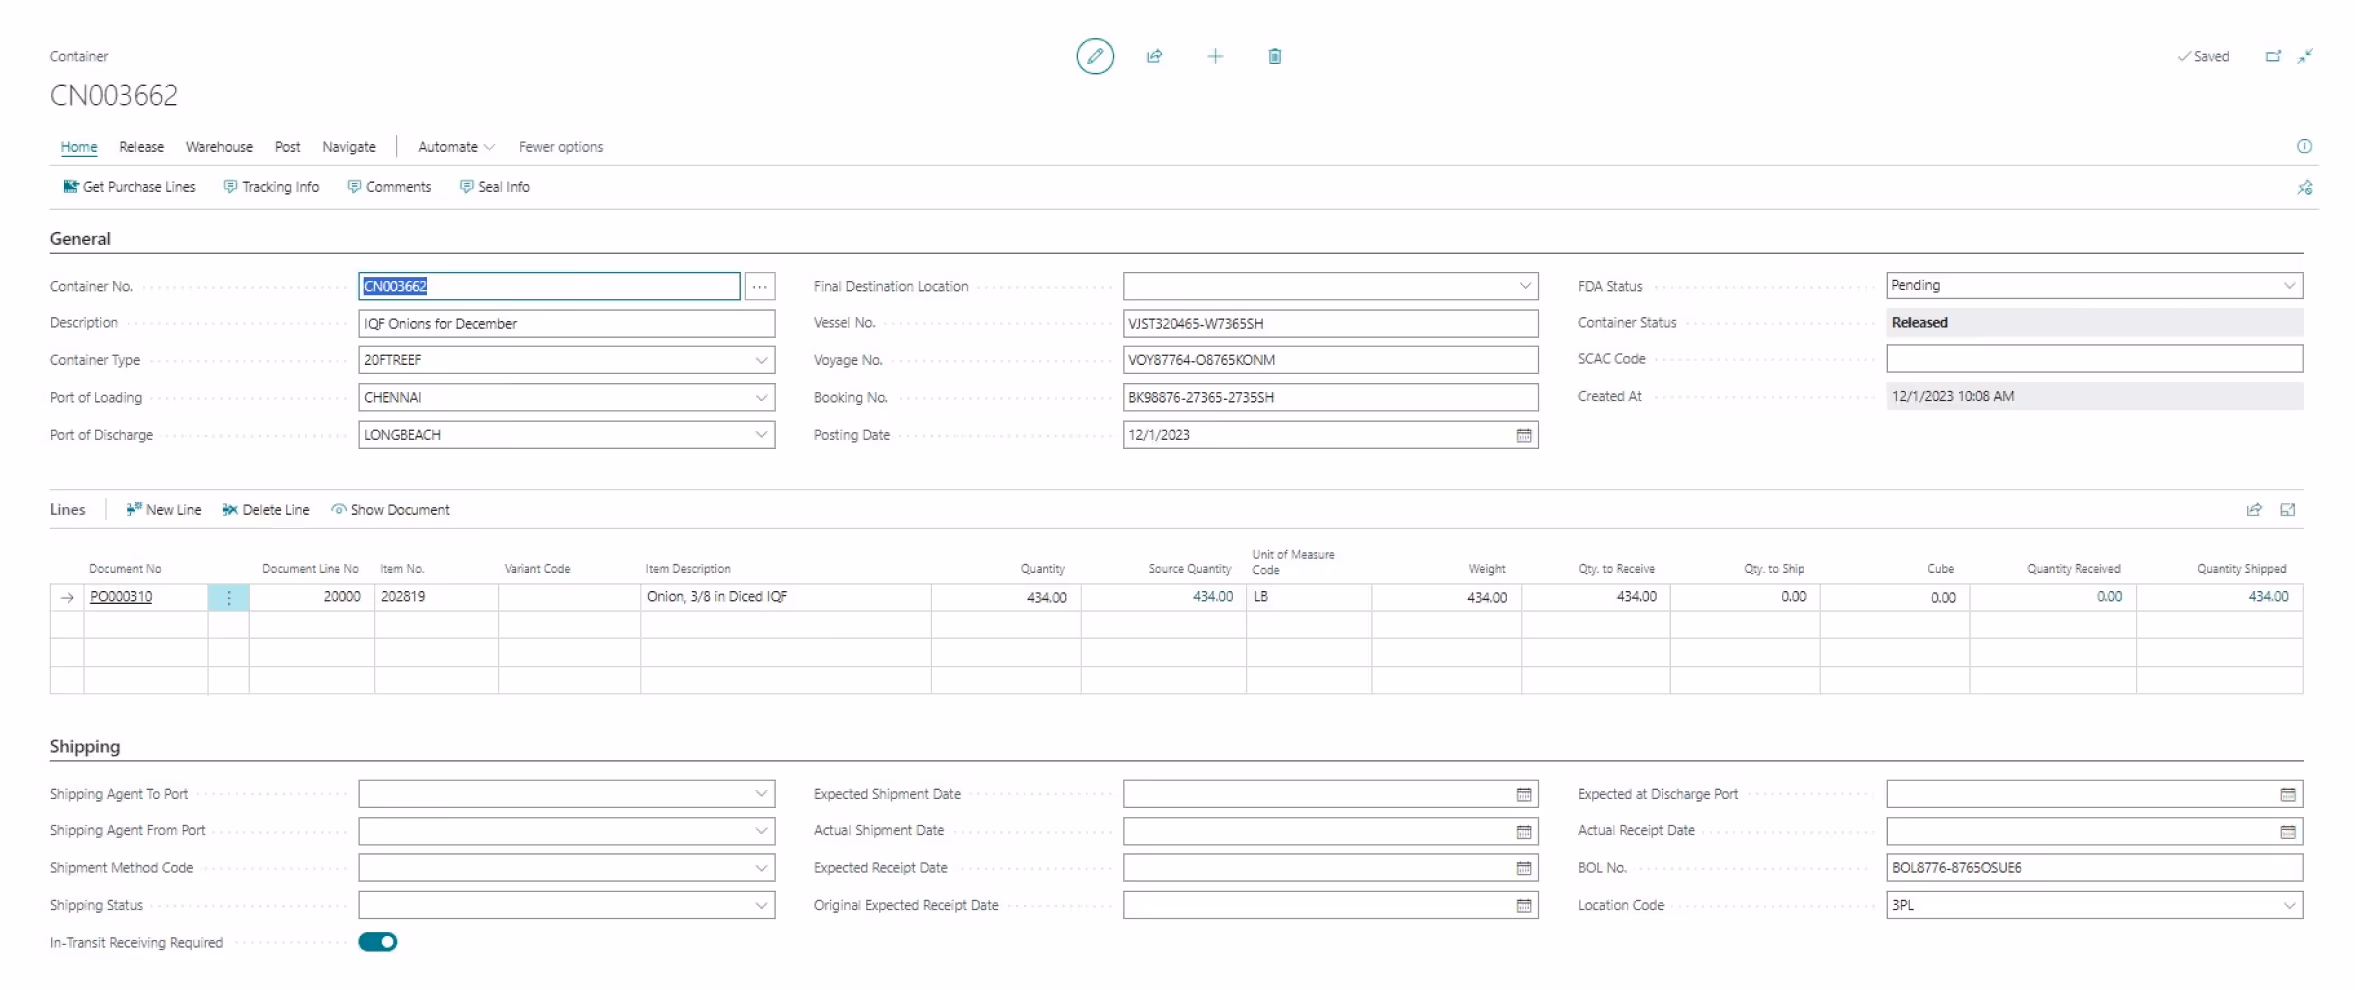The image size is (2355, 990).
Task: Open Seal Info action
Action: 494,187
